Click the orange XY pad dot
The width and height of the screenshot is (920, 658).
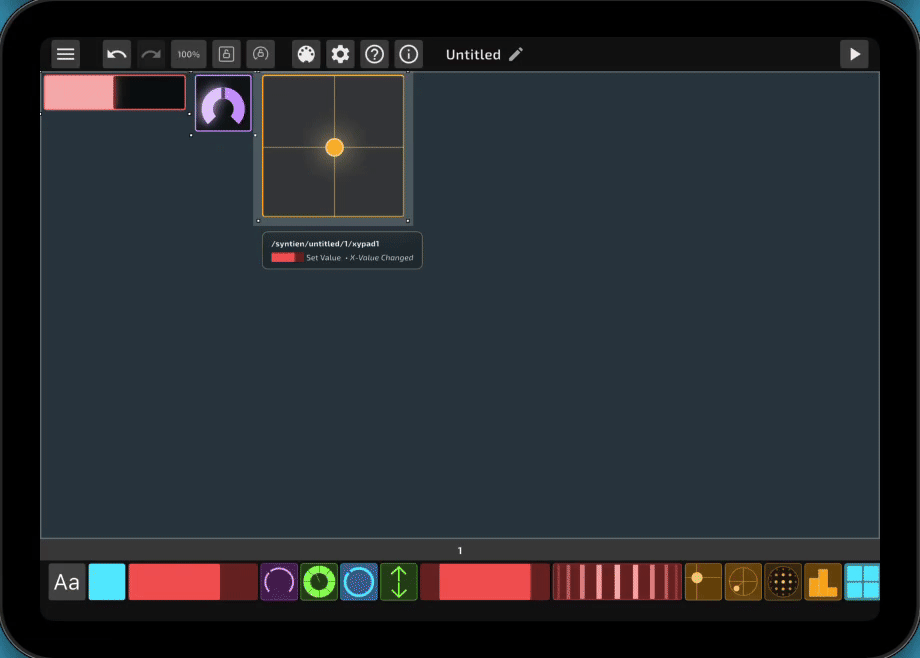coord(334,147)
